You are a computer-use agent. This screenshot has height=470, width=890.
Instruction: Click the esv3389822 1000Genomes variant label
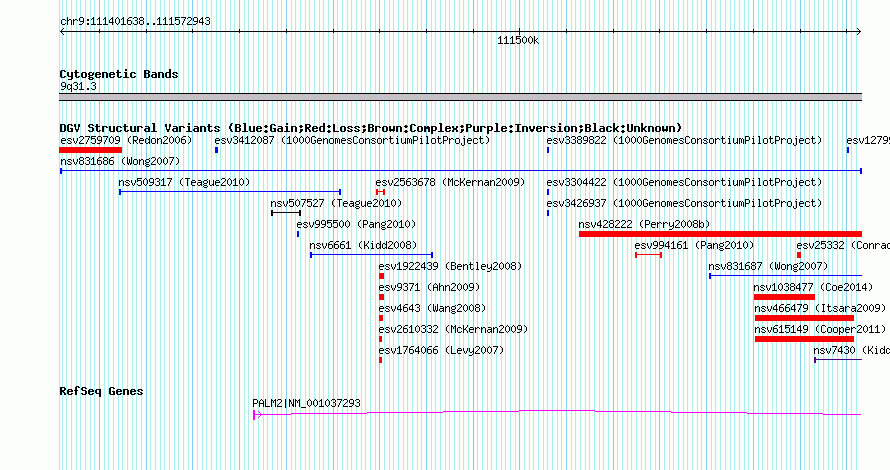(x=684, y=140)
